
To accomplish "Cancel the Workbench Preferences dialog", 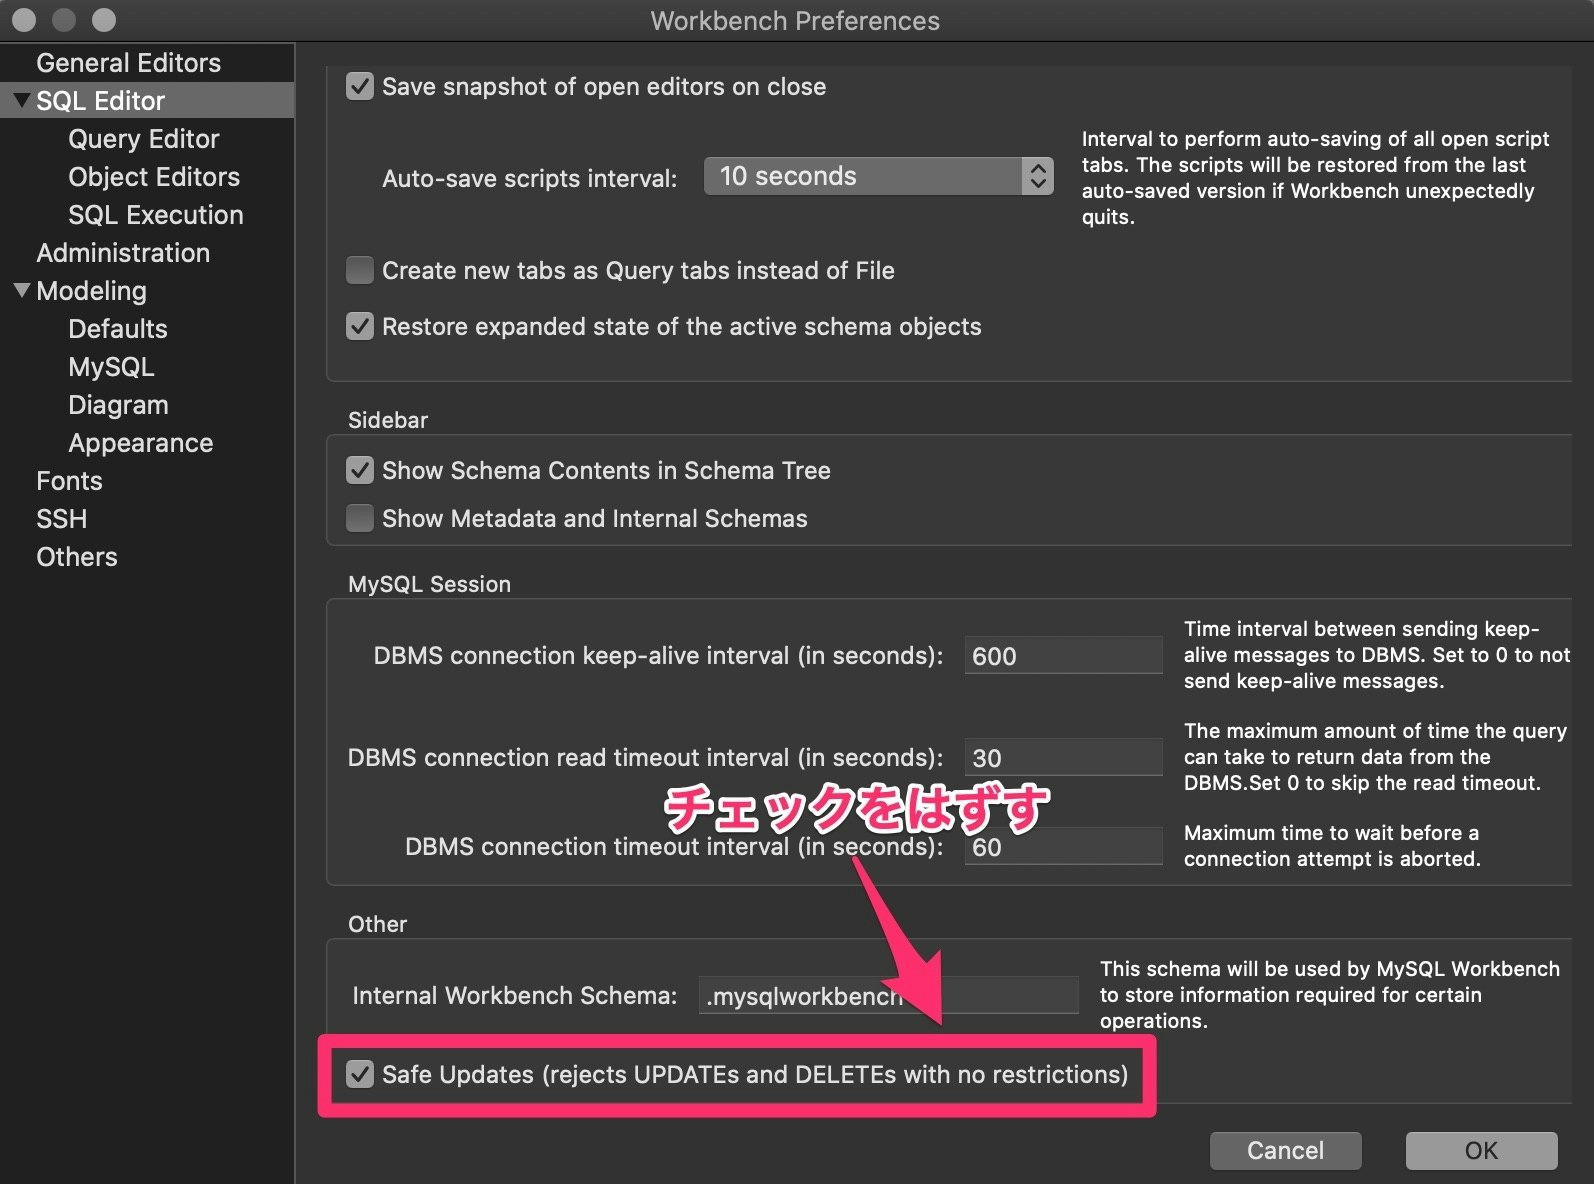I will pyautogui.click(x=1285, y=1151).
